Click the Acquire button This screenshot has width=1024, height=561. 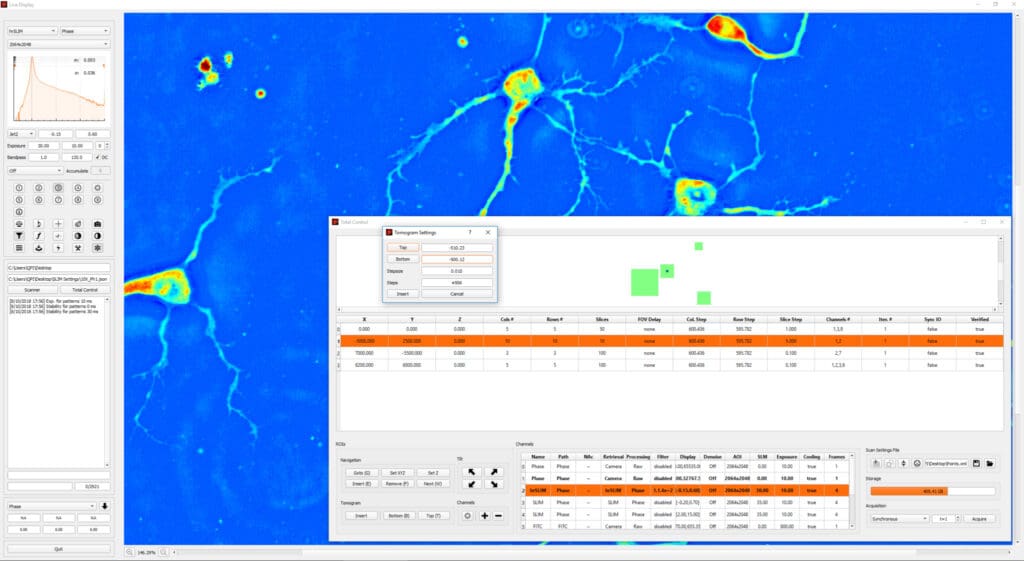[x=978, y=519]
